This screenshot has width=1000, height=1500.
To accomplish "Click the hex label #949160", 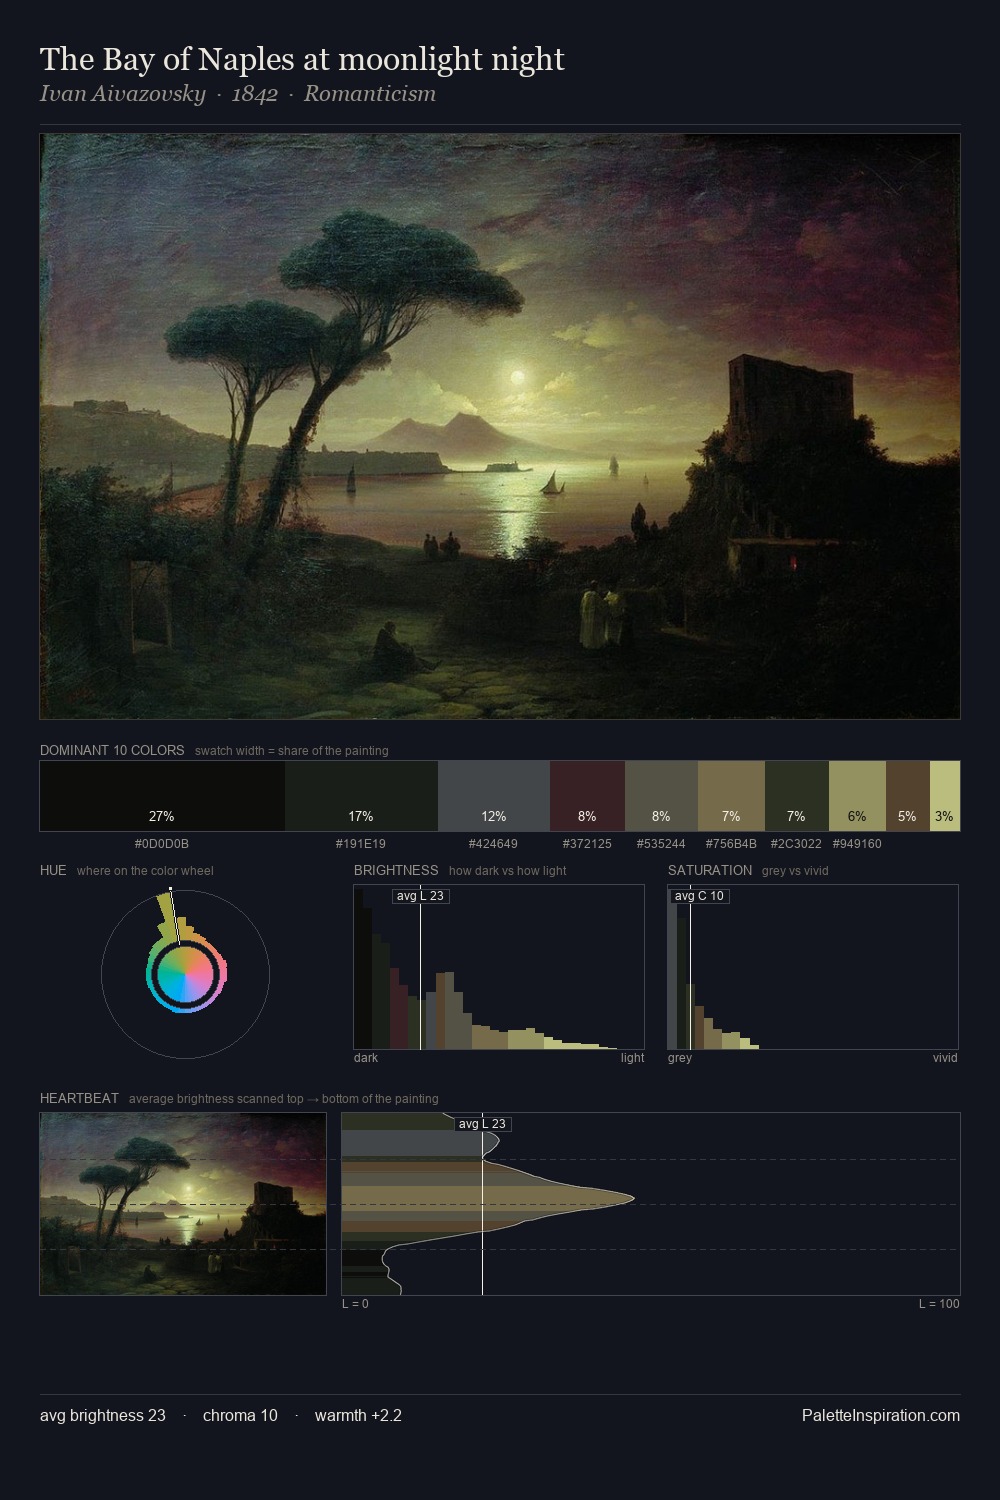I will 857,844.
